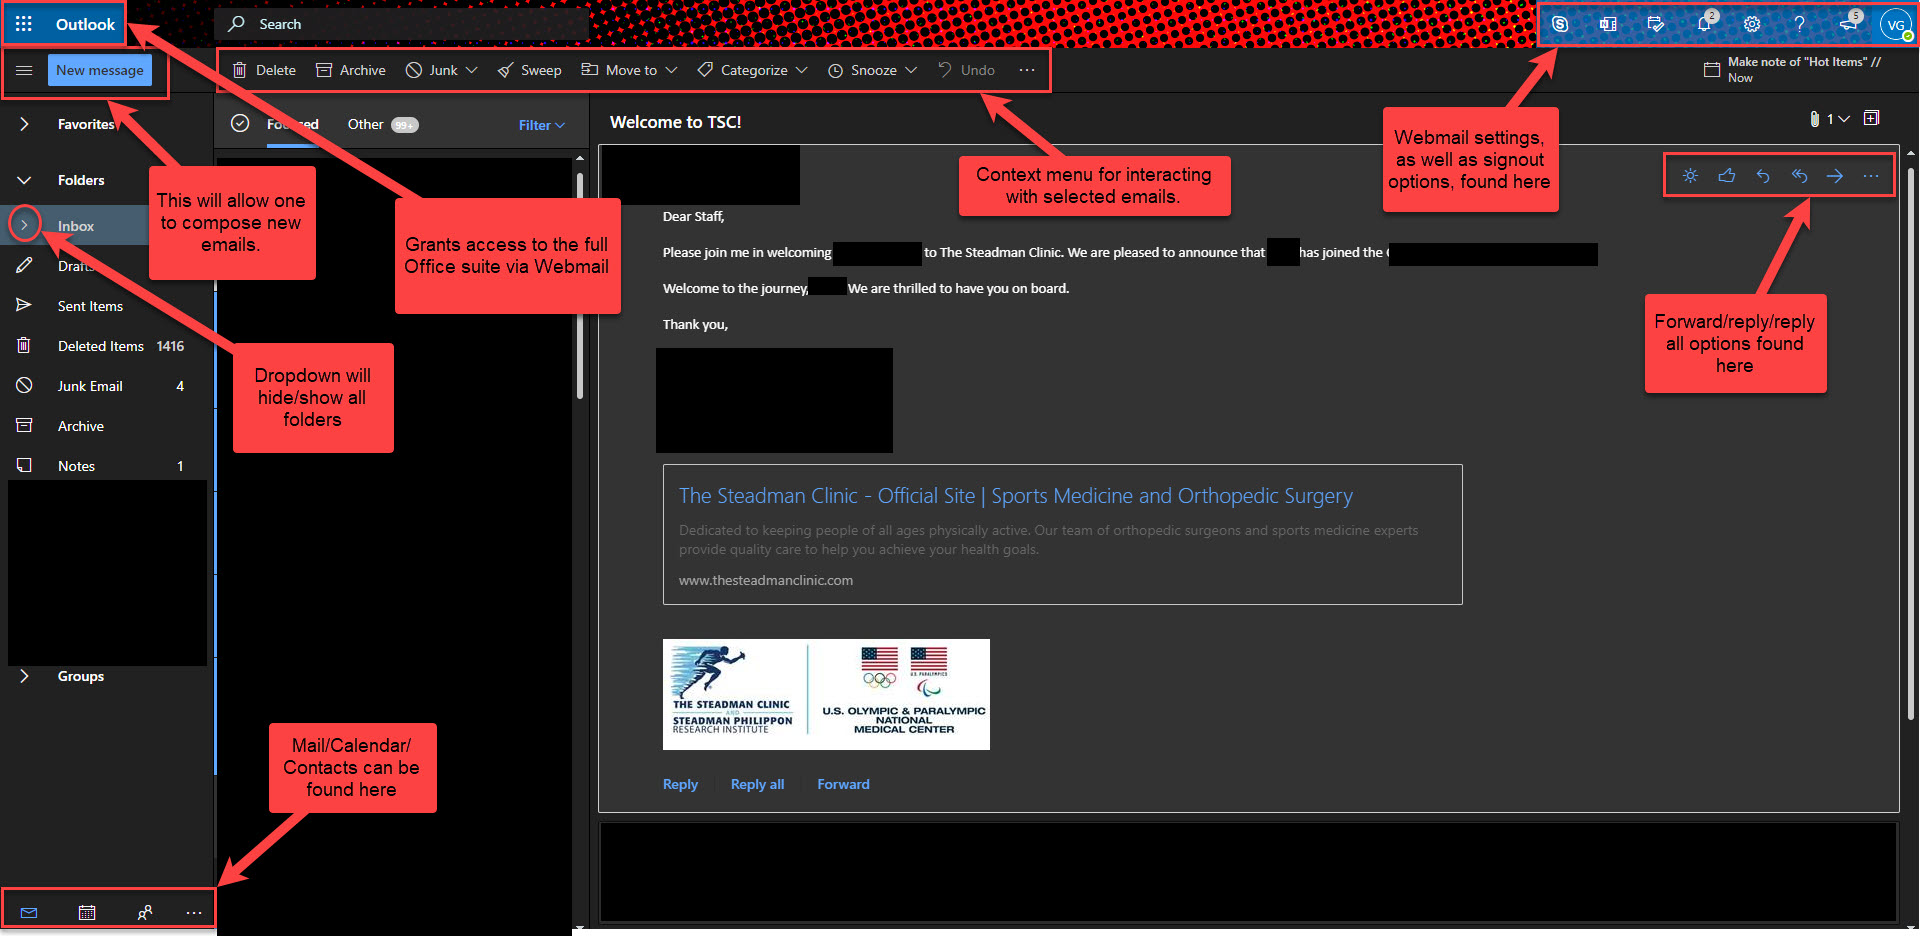Click Make note of Hot Items reminder text
The height and width of the screenshot is (936, 1920).
click(1804, 62)
